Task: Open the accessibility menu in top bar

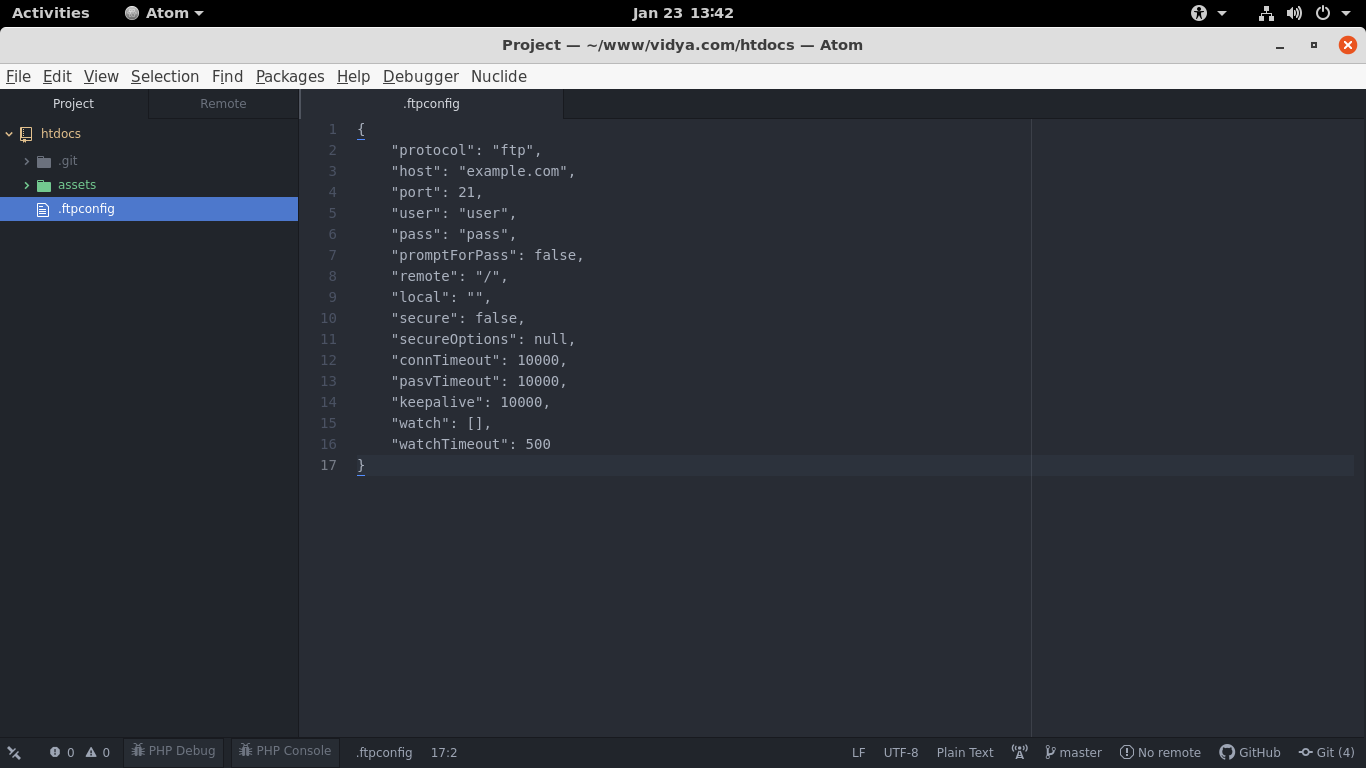Action: (1208, 13)
